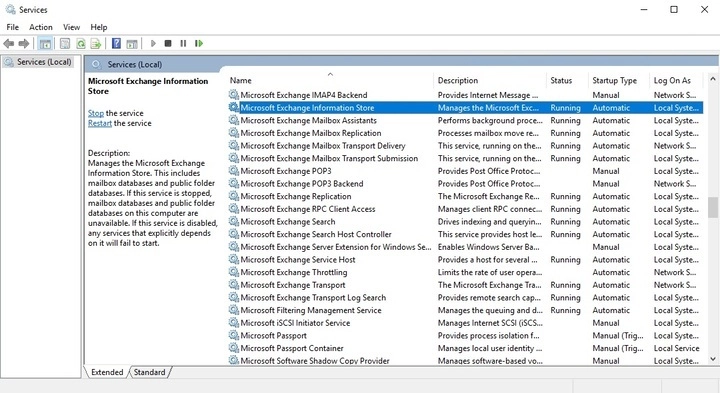Click the gear icon beside Microsoft Exchange Mailbox Assistants

point(234,120)
